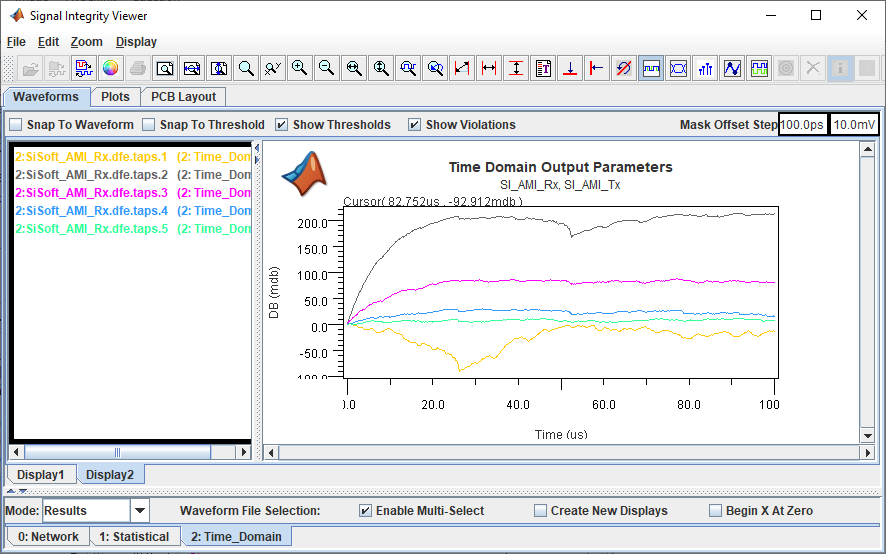Select the 1: Statistical file tab

point(134,537)
